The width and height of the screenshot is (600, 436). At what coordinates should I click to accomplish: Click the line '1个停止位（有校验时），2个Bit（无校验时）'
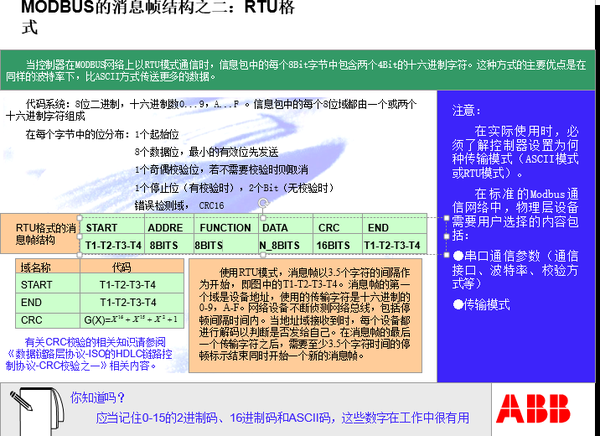235,188
